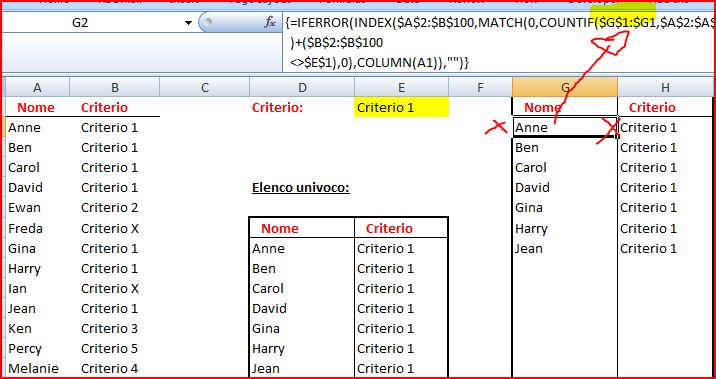Click 'Gina' in column D table

point(266,329)
